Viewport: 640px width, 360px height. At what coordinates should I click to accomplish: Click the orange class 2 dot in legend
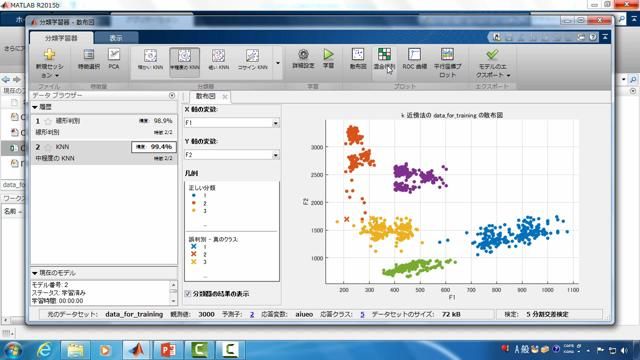(193, 203)
